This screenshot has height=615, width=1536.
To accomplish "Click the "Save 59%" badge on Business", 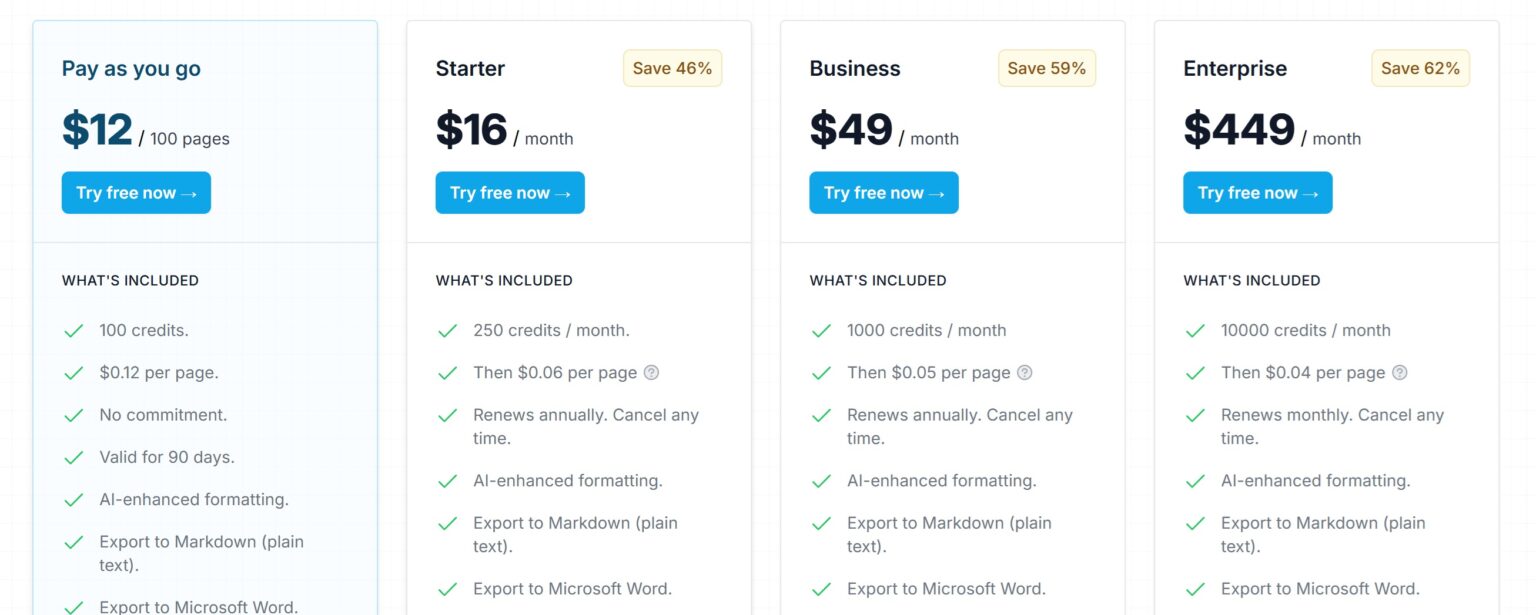I will coord(1046,68).
